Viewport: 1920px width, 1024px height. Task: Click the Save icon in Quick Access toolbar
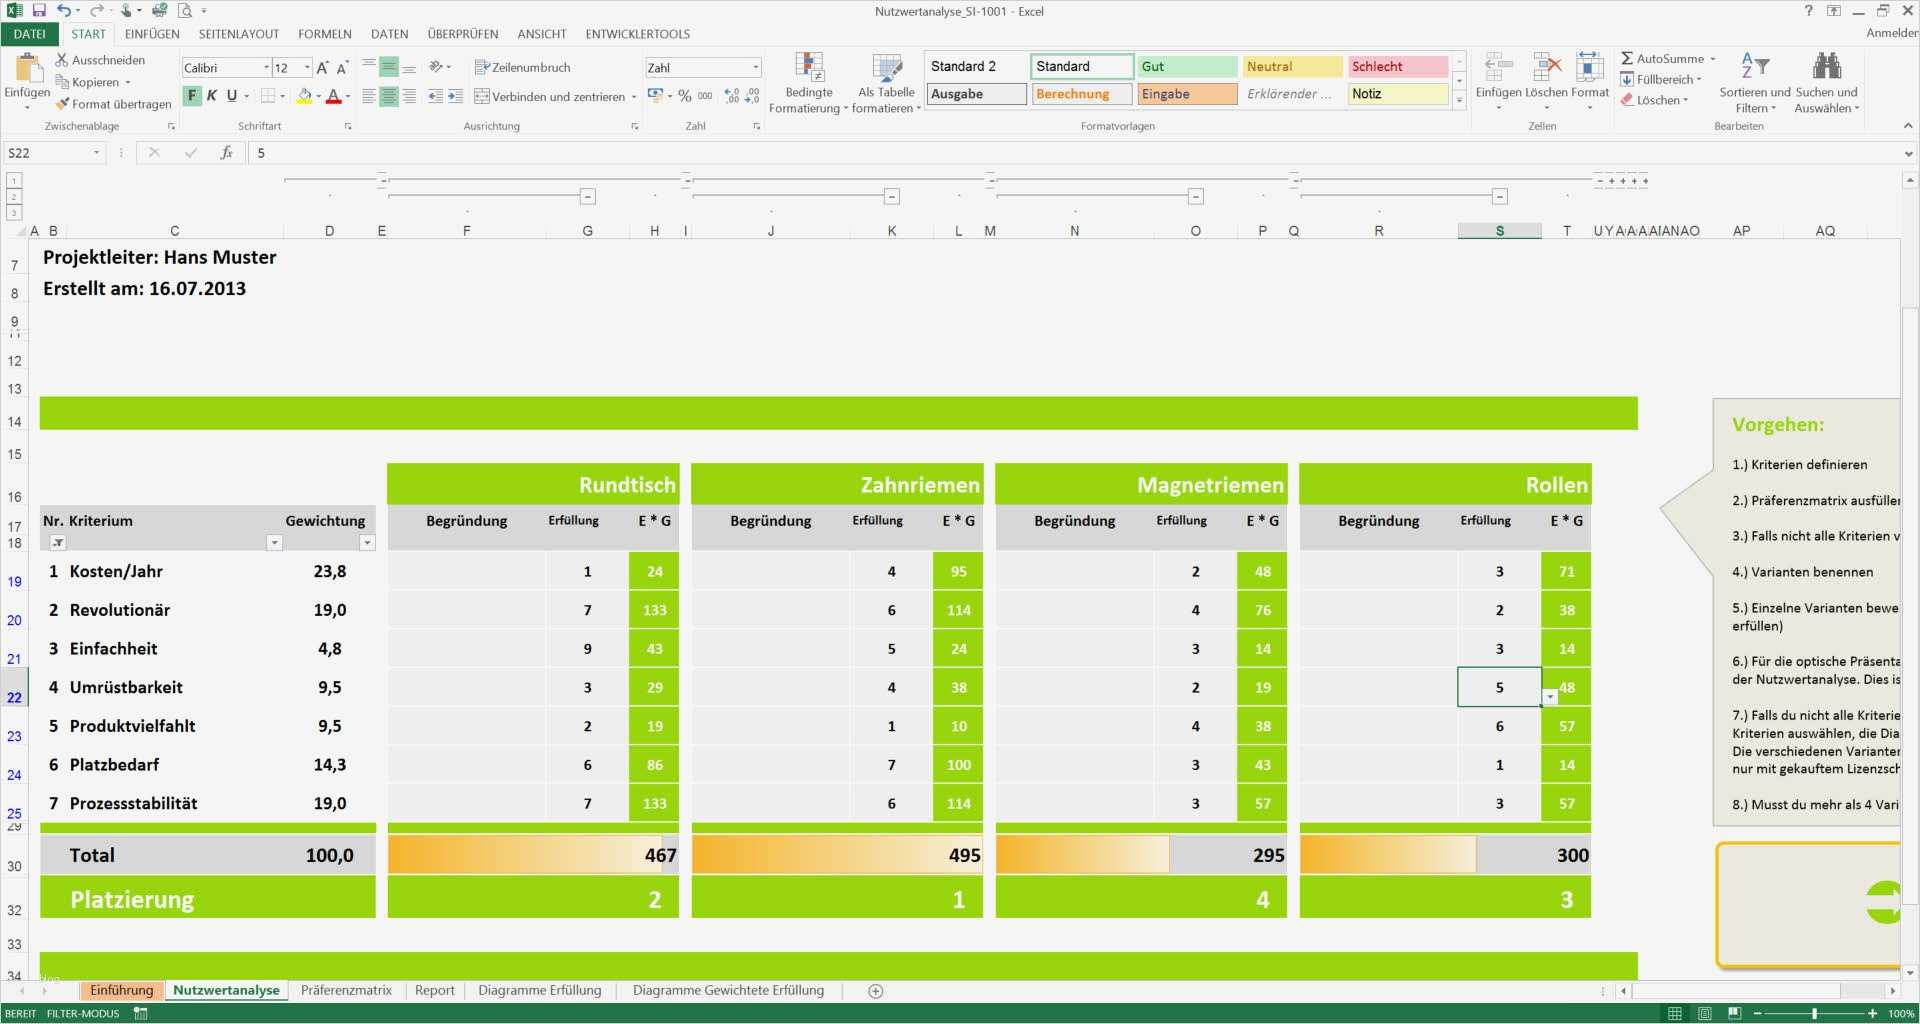[38, 11]
